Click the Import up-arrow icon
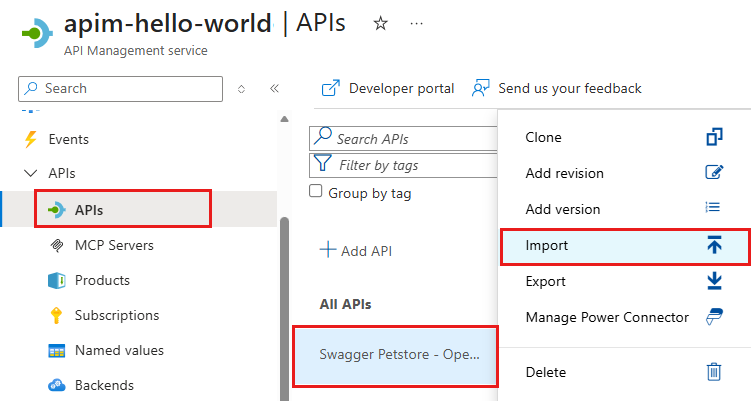The height and width of the screenshot is (401, 751). click(x=714, y=245)
